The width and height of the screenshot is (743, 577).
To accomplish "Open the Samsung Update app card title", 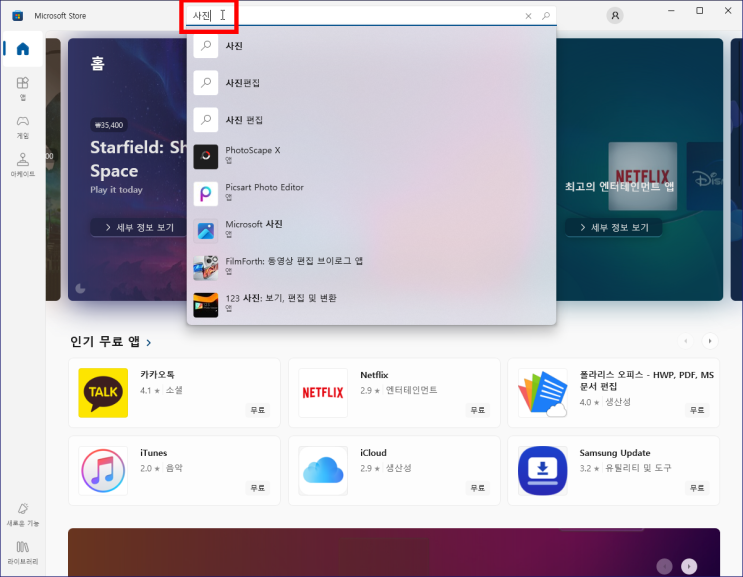I will pos(615,453).
